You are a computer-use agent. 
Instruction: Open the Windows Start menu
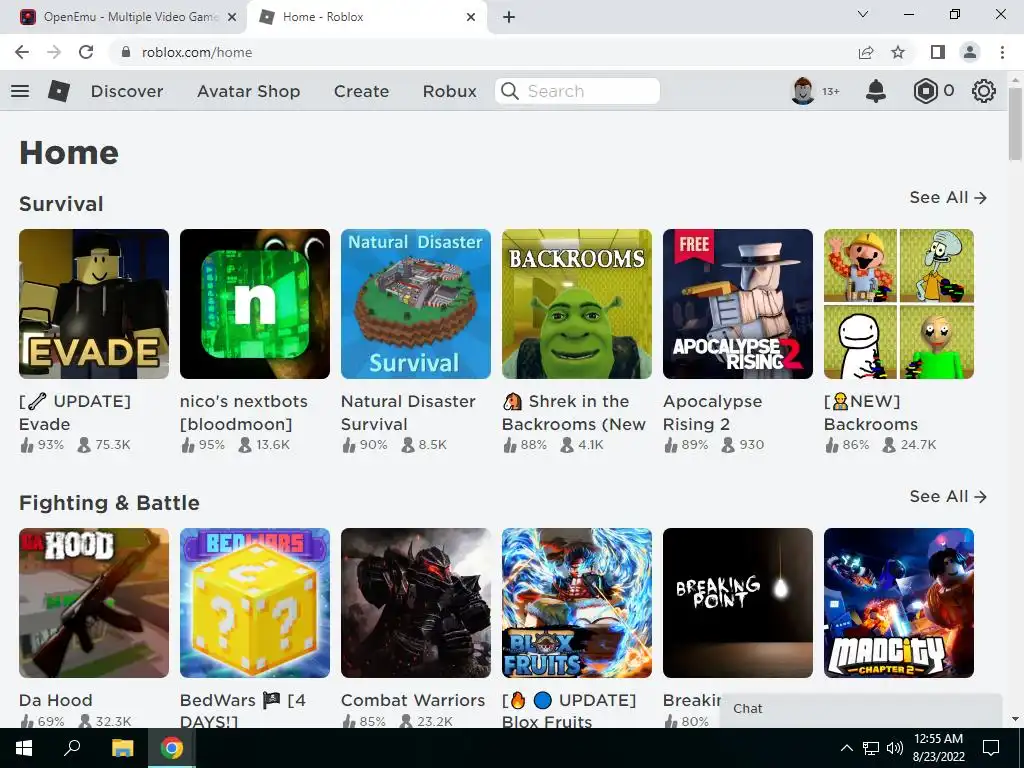[24, 748]
